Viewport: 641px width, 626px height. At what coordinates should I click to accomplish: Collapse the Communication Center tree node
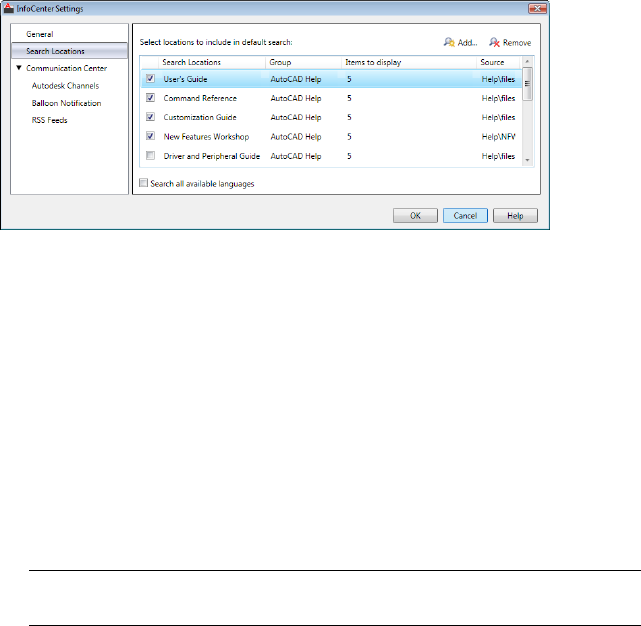19,68
